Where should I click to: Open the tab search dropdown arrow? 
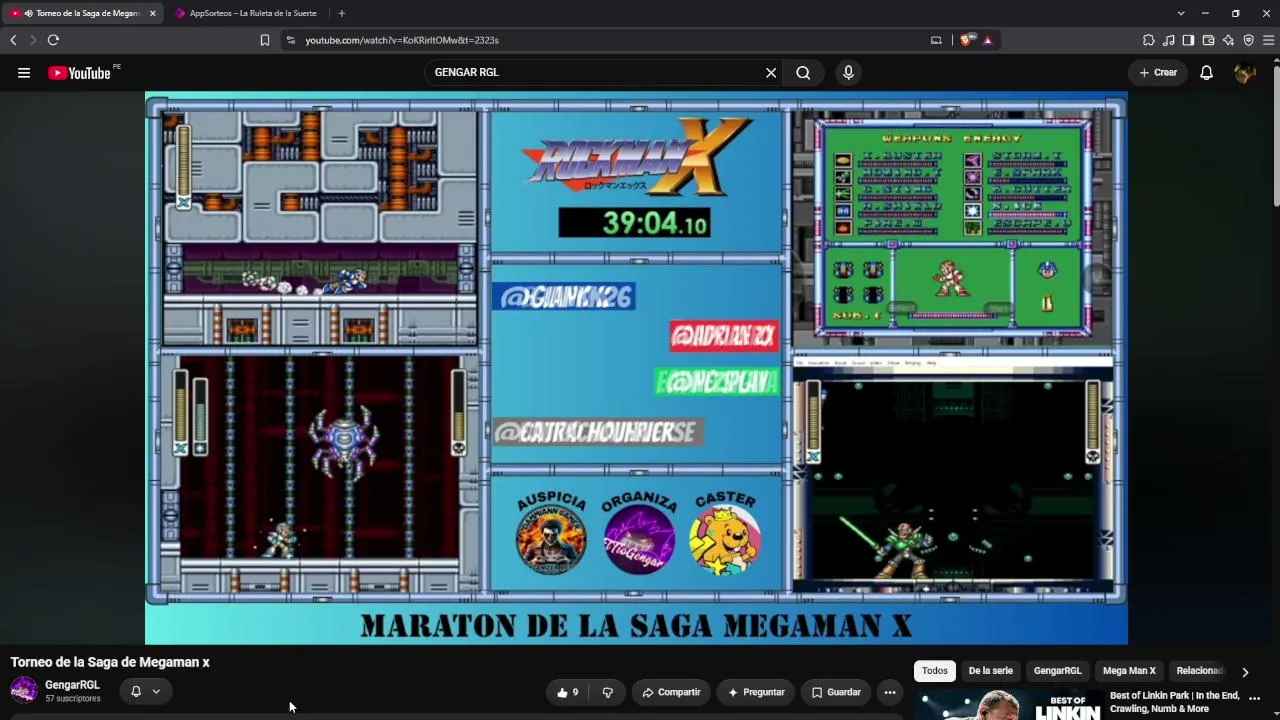(x=1181, y=13)
